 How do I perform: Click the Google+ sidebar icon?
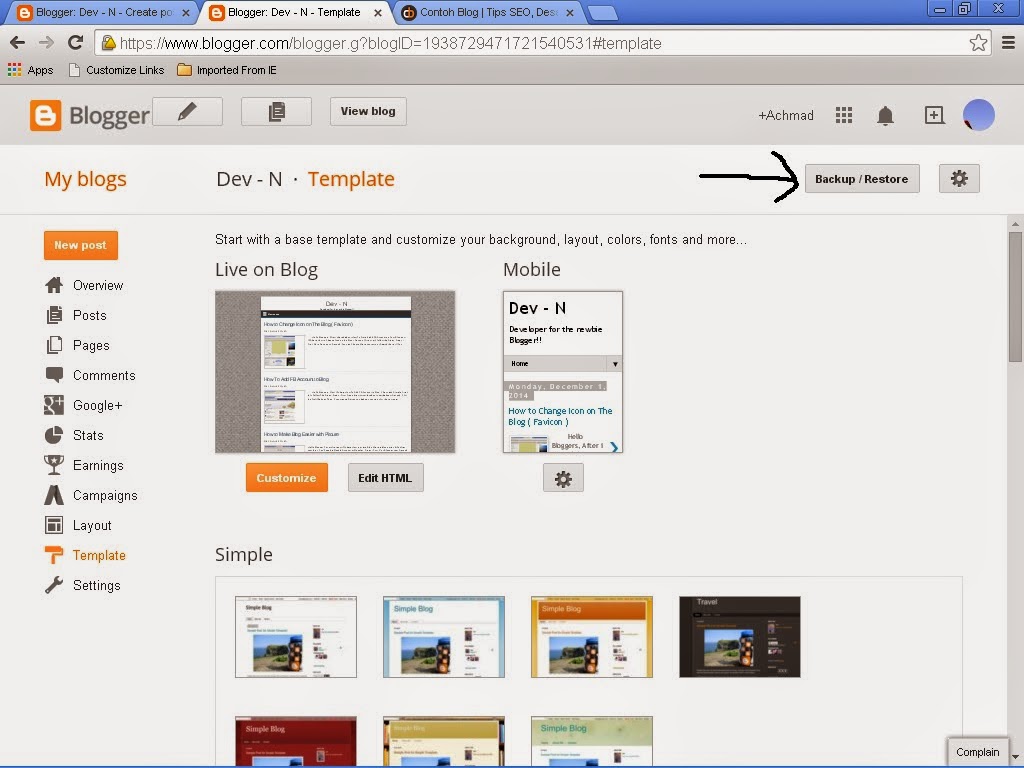54,405
